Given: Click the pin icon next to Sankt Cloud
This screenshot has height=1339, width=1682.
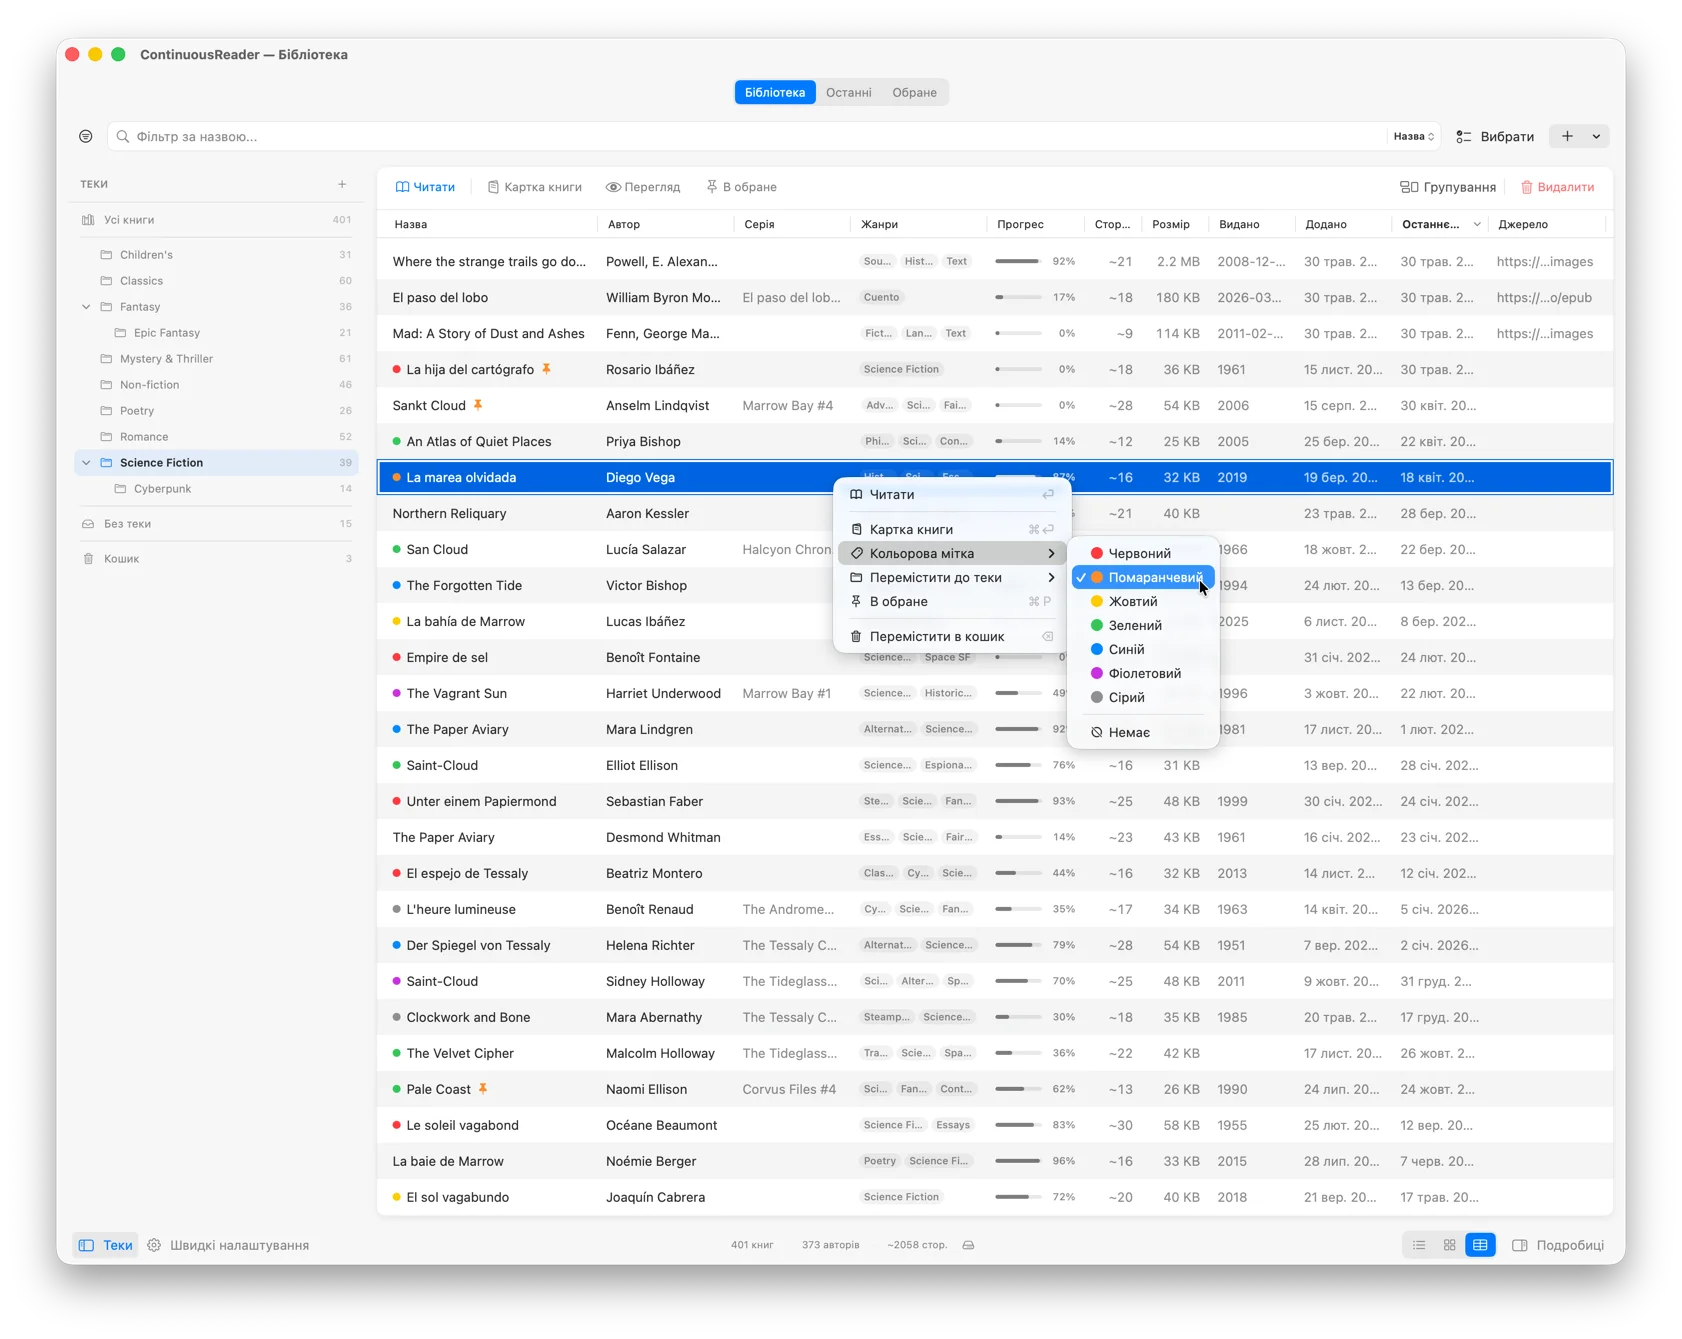Looking at the screenshot, I should [478, 405].
